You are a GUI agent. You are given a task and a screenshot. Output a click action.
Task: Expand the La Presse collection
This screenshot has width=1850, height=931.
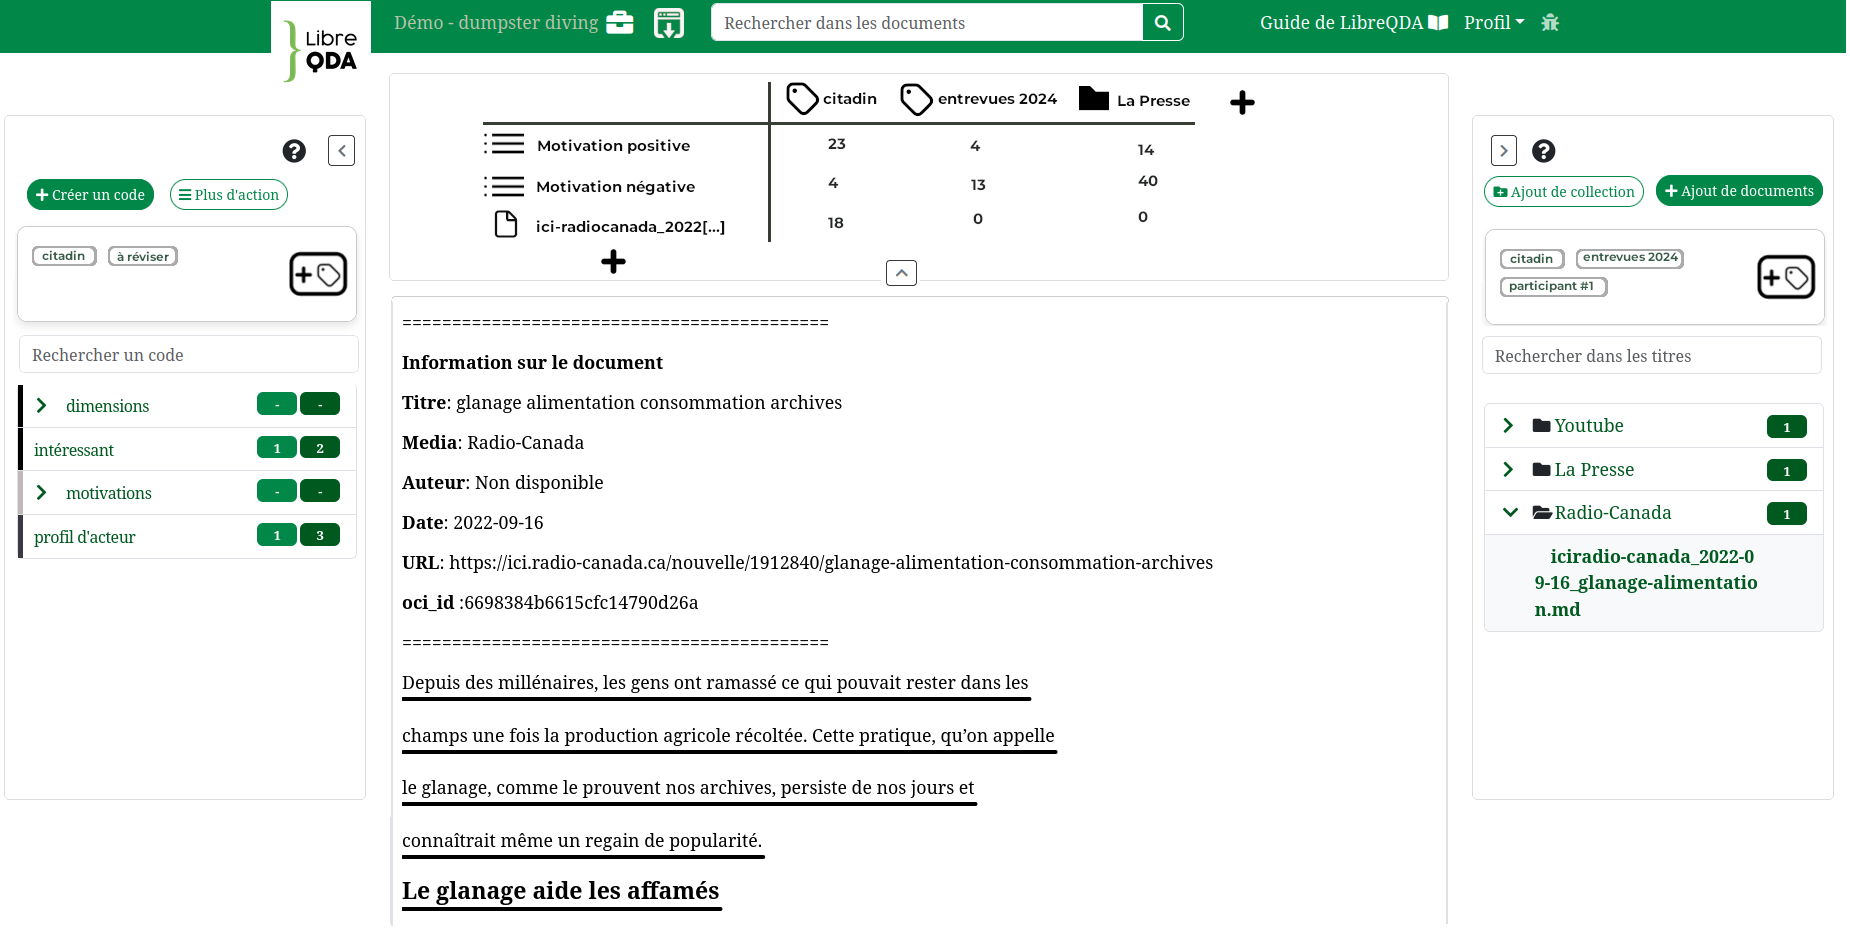1508,470
